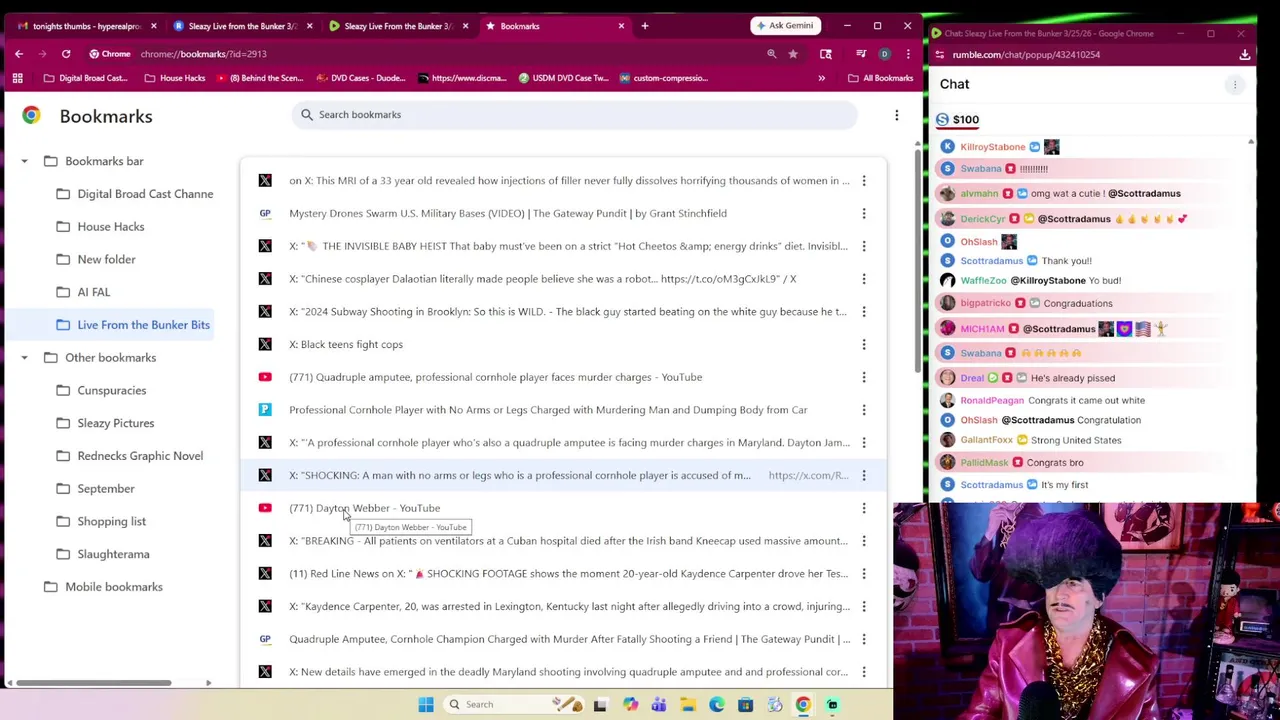This screenshot has height=720, width=1280.
Task: Collapse the Other bookmarks folder tree
Action: point(24,358)
